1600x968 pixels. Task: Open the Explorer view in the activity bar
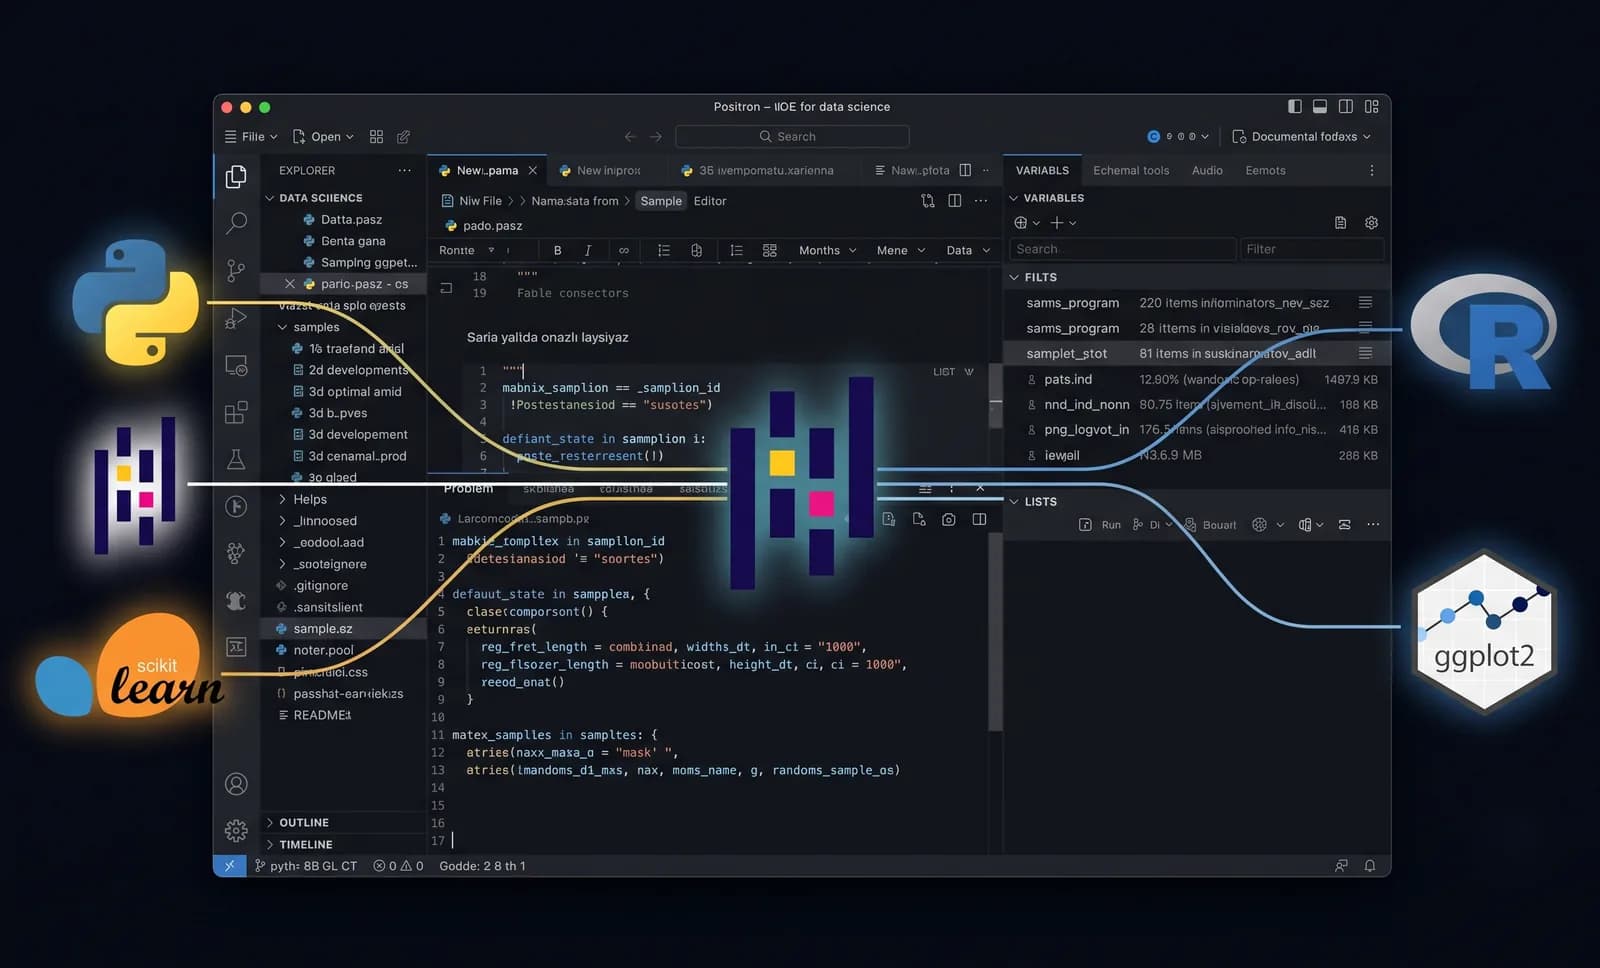tap(236, 177)
